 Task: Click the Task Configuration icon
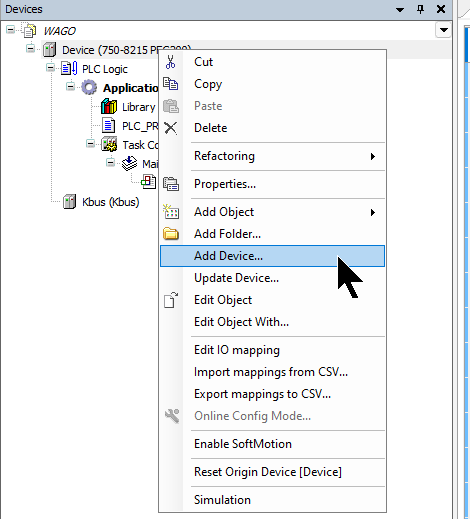(x=109, y=145)
